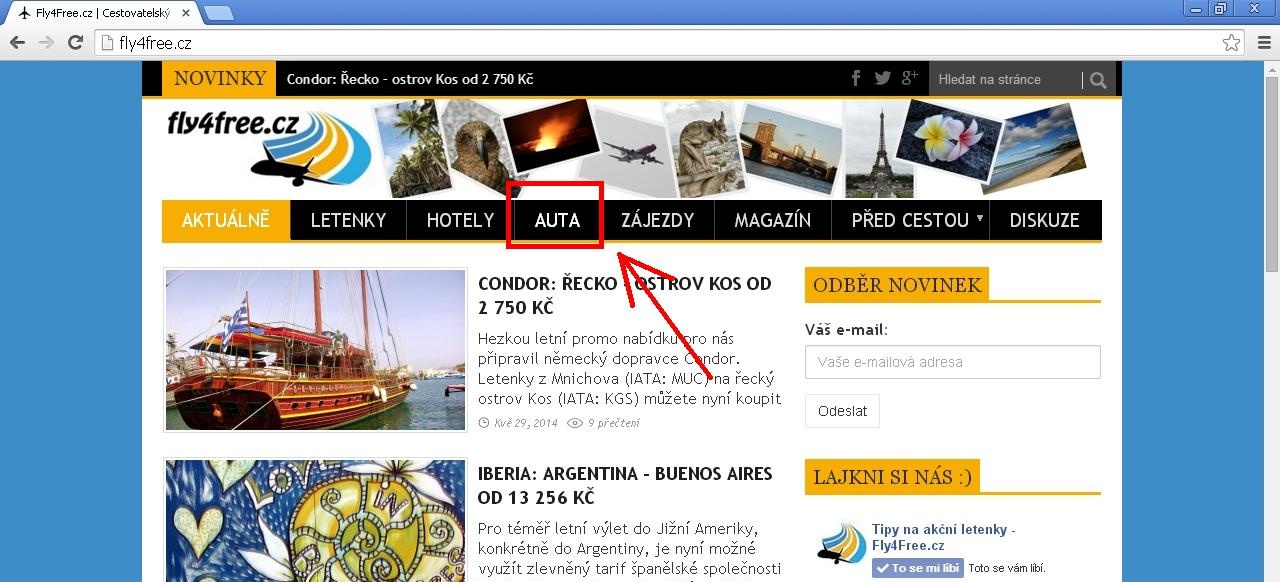Like page via To se mi líbí button
This screenshot has height=582, width=1280.
917,568
